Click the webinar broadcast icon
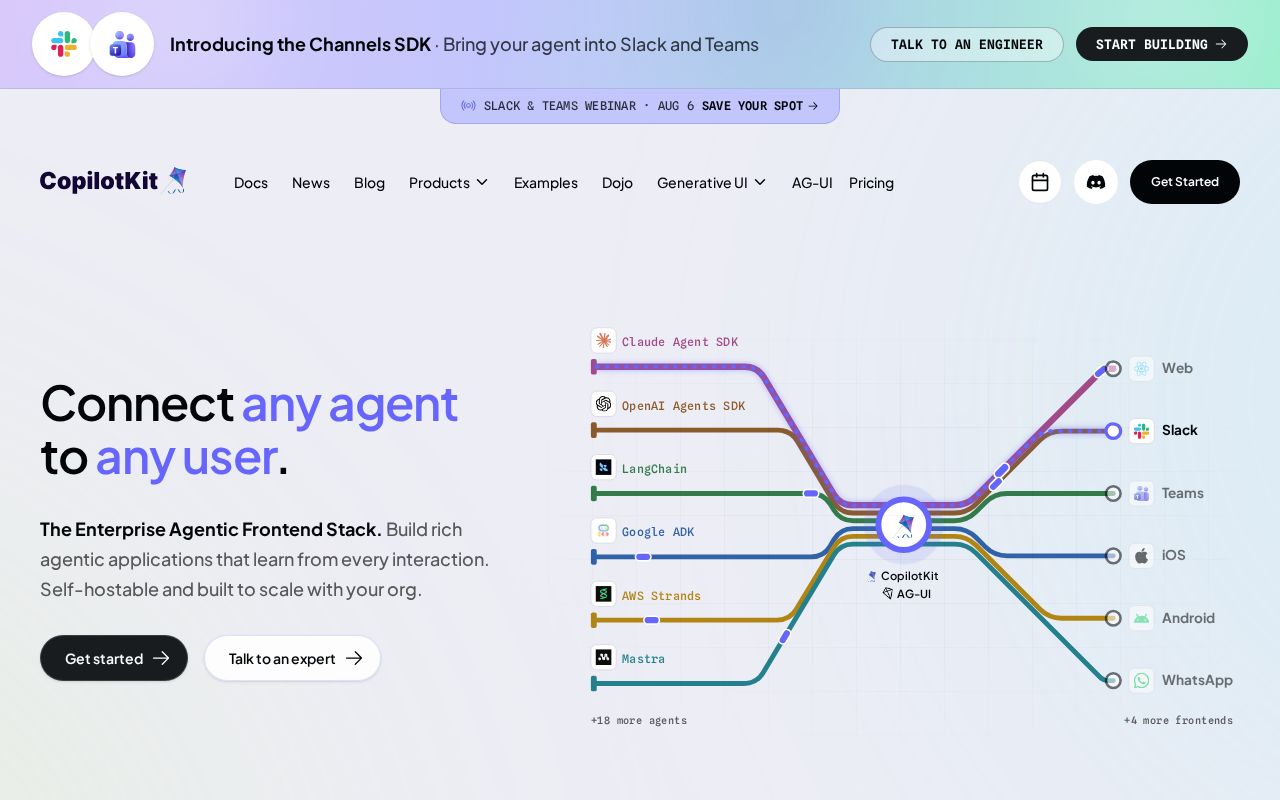 (x=468, y=106)
